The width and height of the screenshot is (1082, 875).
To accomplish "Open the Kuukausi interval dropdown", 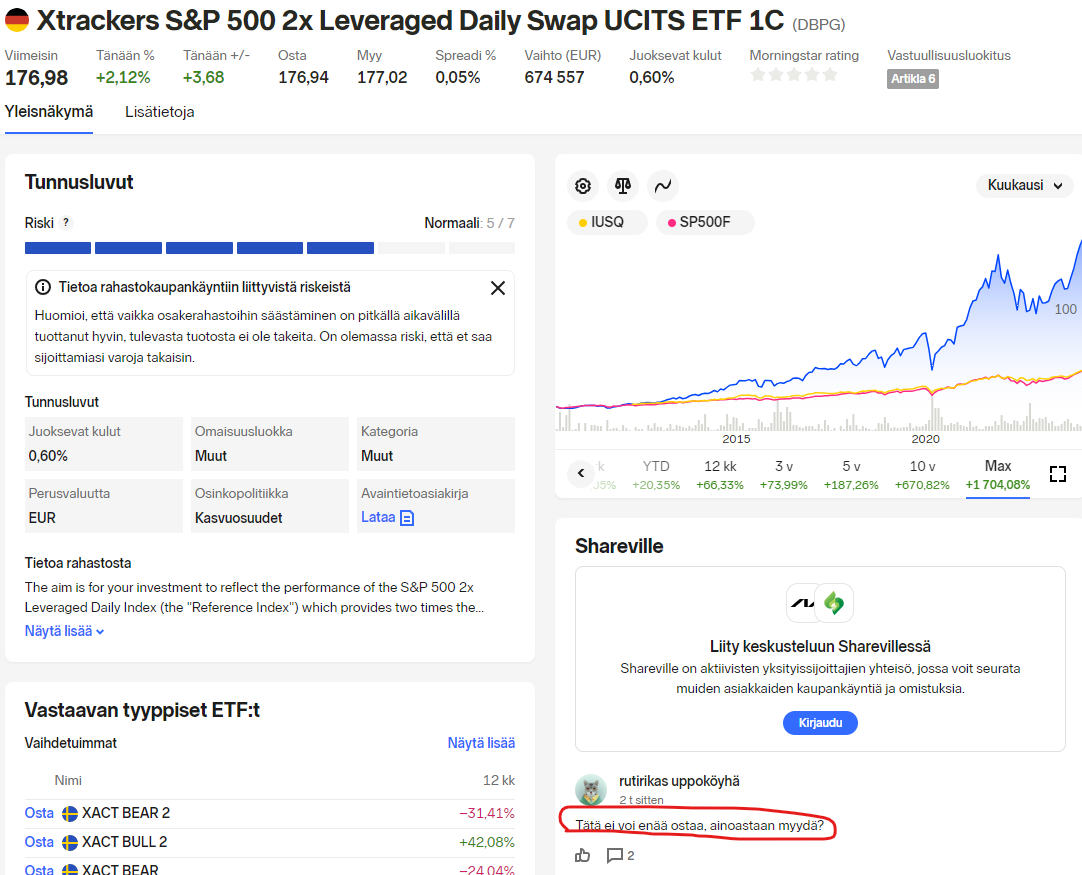I will 1024,185.
